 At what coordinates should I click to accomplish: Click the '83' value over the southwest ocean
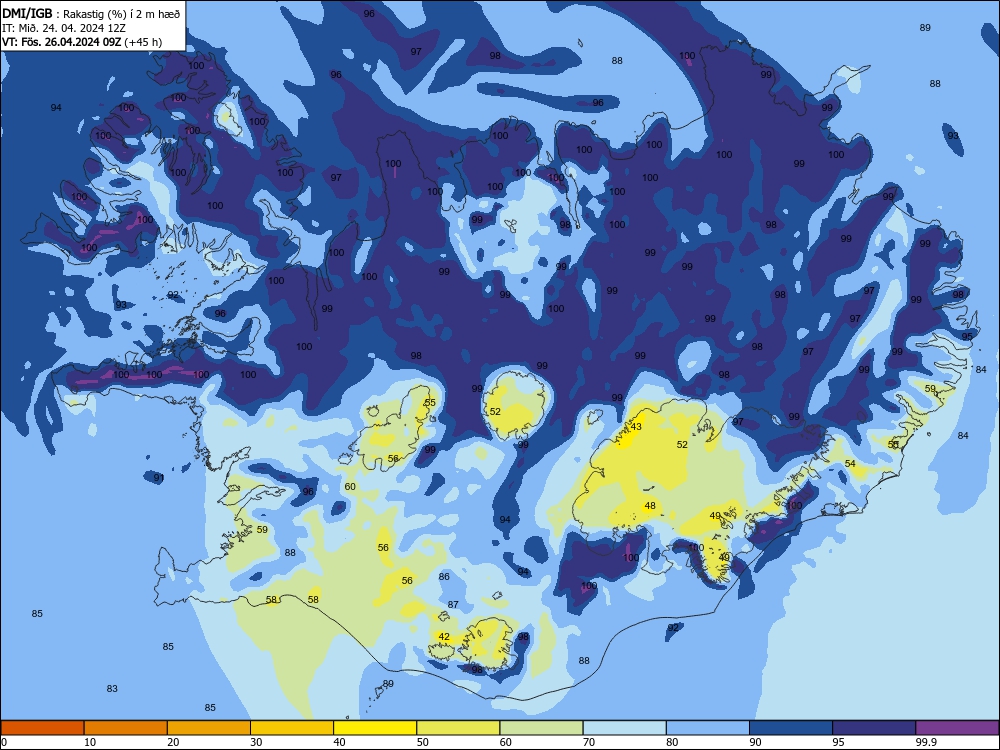click(112, 689)
